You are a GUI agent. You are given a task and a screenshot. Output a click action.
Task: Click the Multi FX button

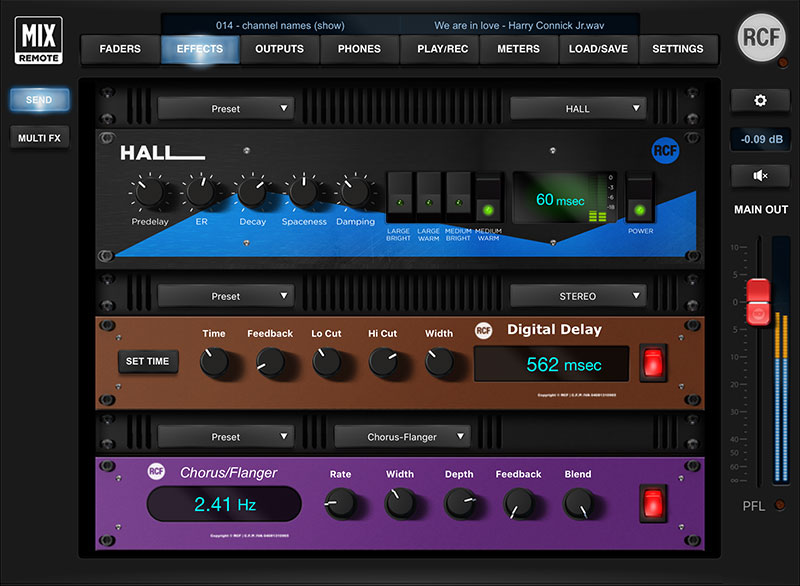tap(40, 138)
